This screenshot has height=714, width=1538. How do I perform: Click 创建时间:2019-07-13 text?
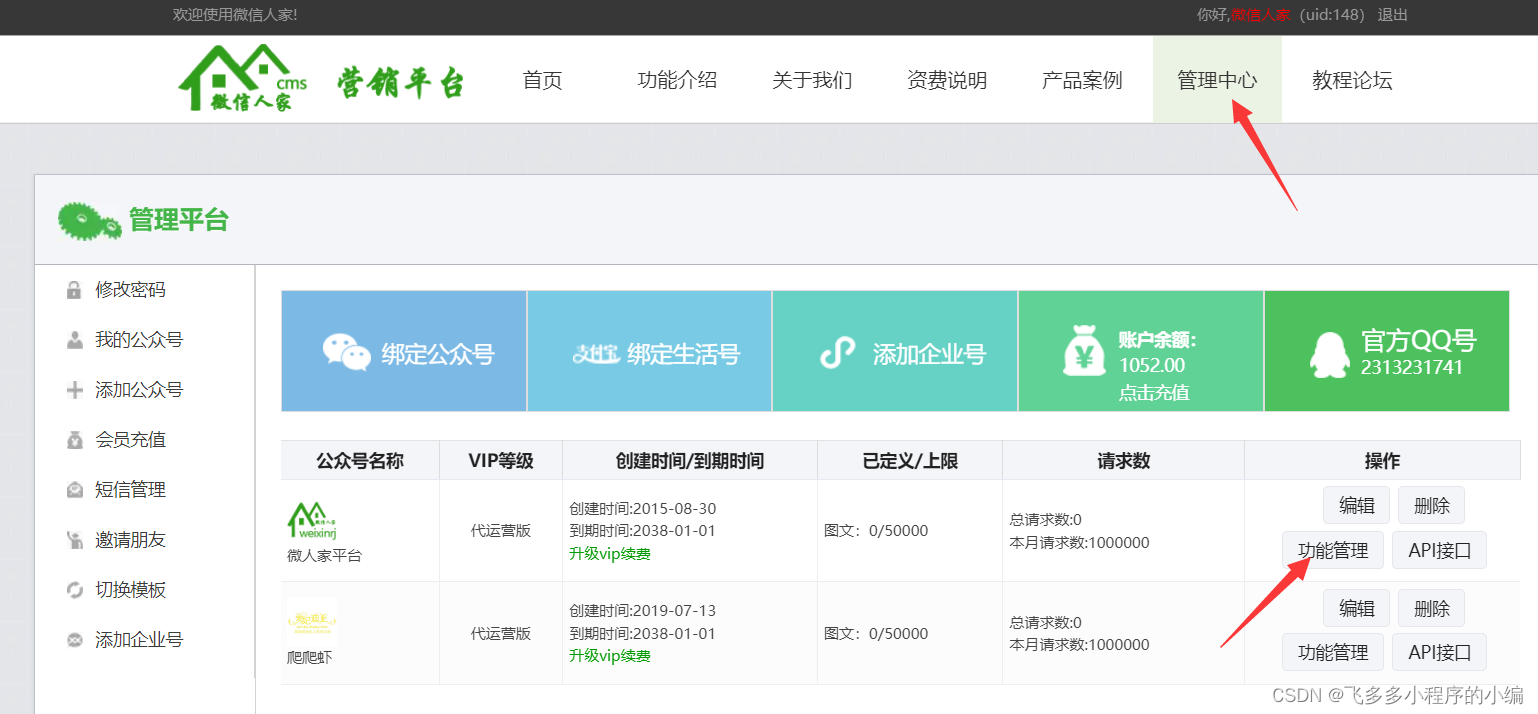[x=643, y=610]
